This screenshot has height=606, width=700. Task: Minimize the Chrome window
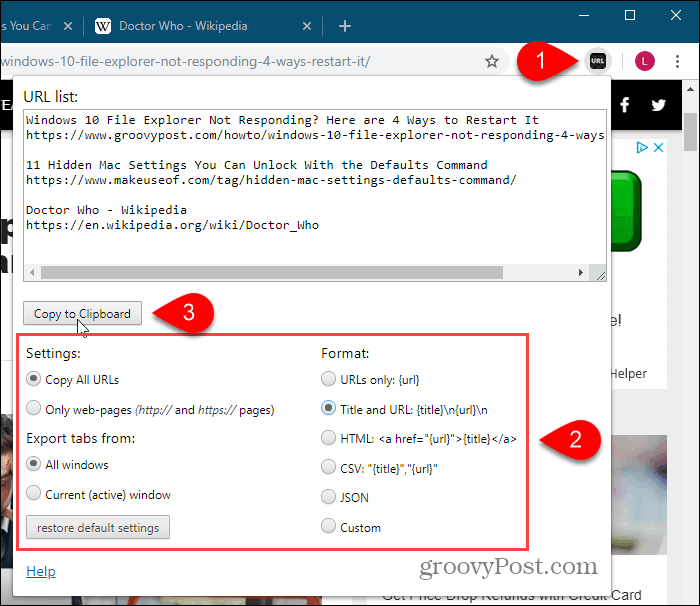tap(584, 16)
